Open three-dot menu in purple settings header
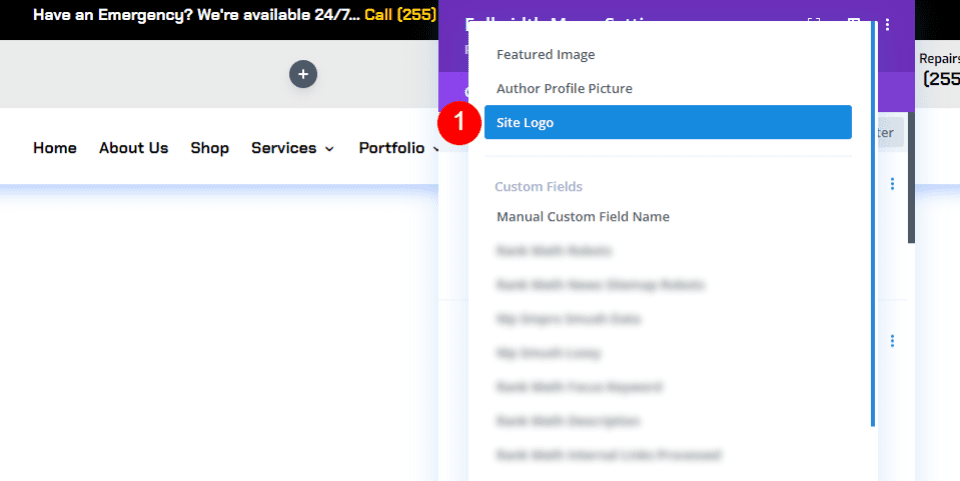960x481 pixels. click(x=888, y=24)
